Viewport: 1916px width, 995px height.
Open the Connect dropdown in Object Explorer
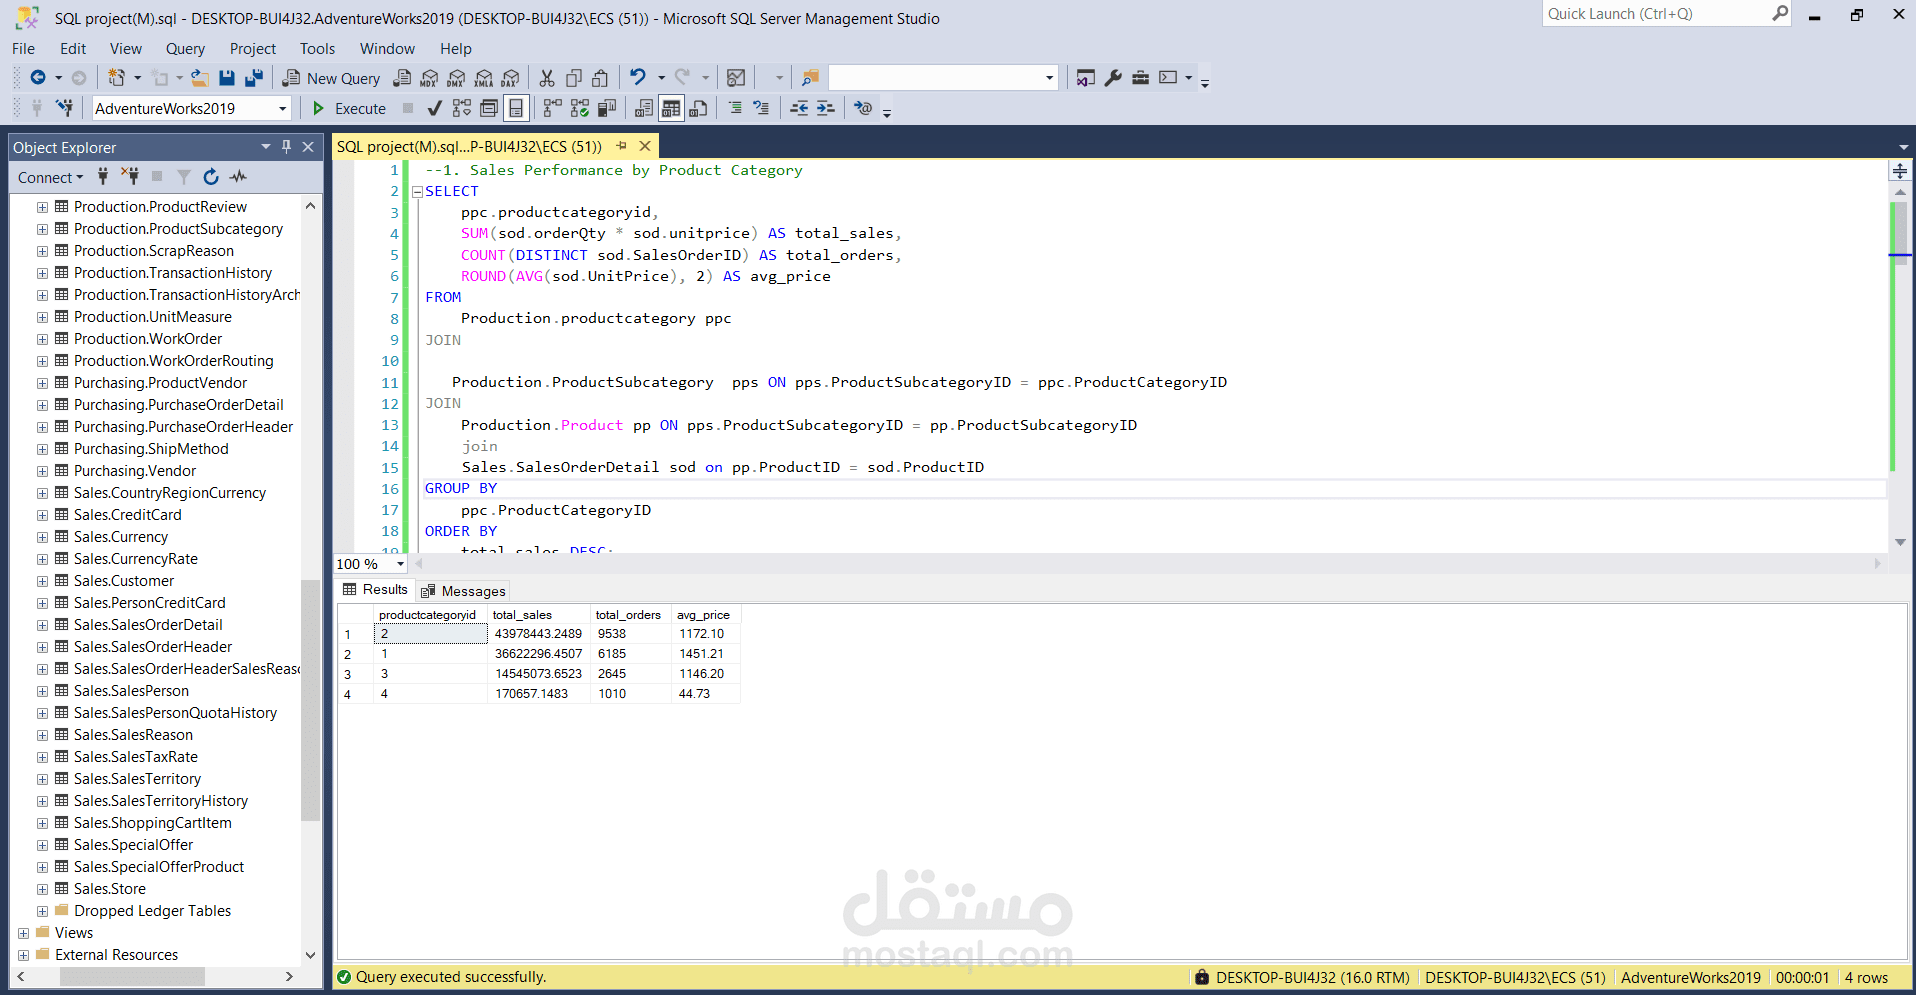(50, 177)
